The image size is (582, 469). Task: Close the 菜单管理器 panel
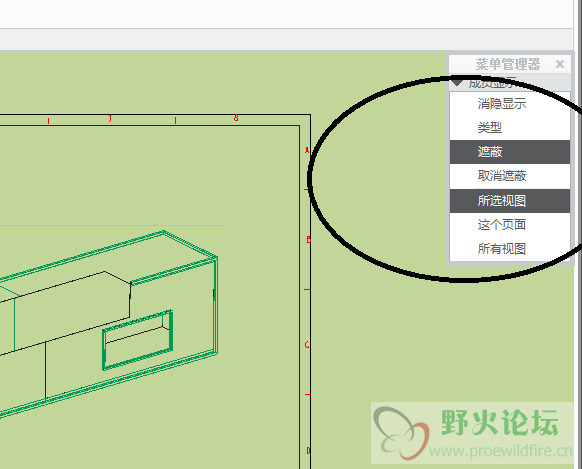(560, 64)
